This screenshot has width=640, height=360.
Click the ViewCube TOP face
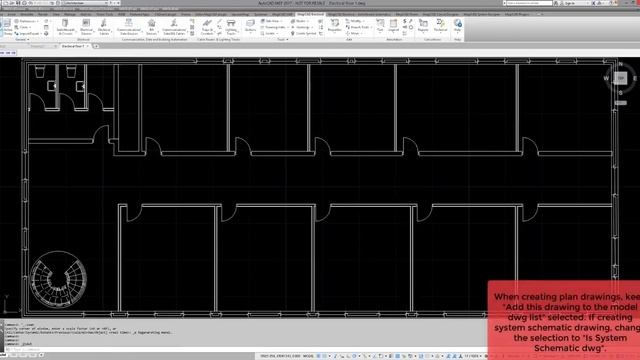(621, 78)
